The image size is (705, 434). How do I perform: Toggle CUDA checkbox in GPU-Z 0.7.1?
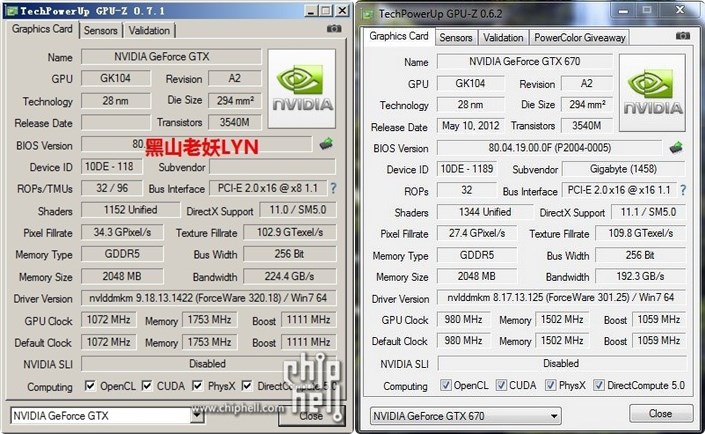pyautogui.click(x=147, y=386)
